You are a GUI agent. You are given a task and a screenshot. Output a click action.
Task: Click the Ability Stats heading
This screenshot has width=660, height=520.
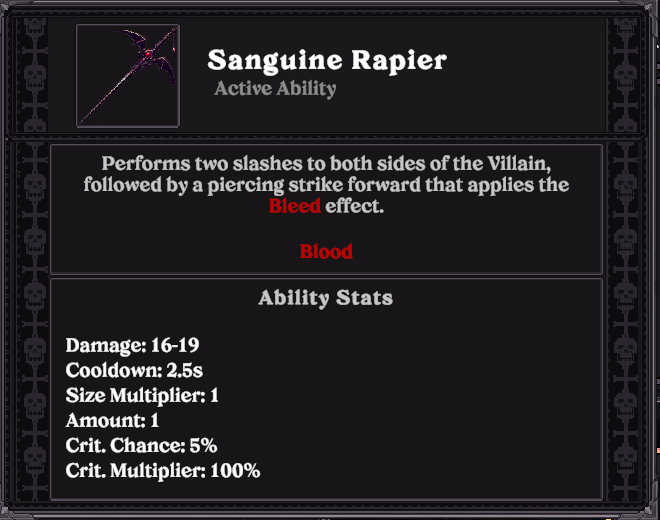pos(326,298)
